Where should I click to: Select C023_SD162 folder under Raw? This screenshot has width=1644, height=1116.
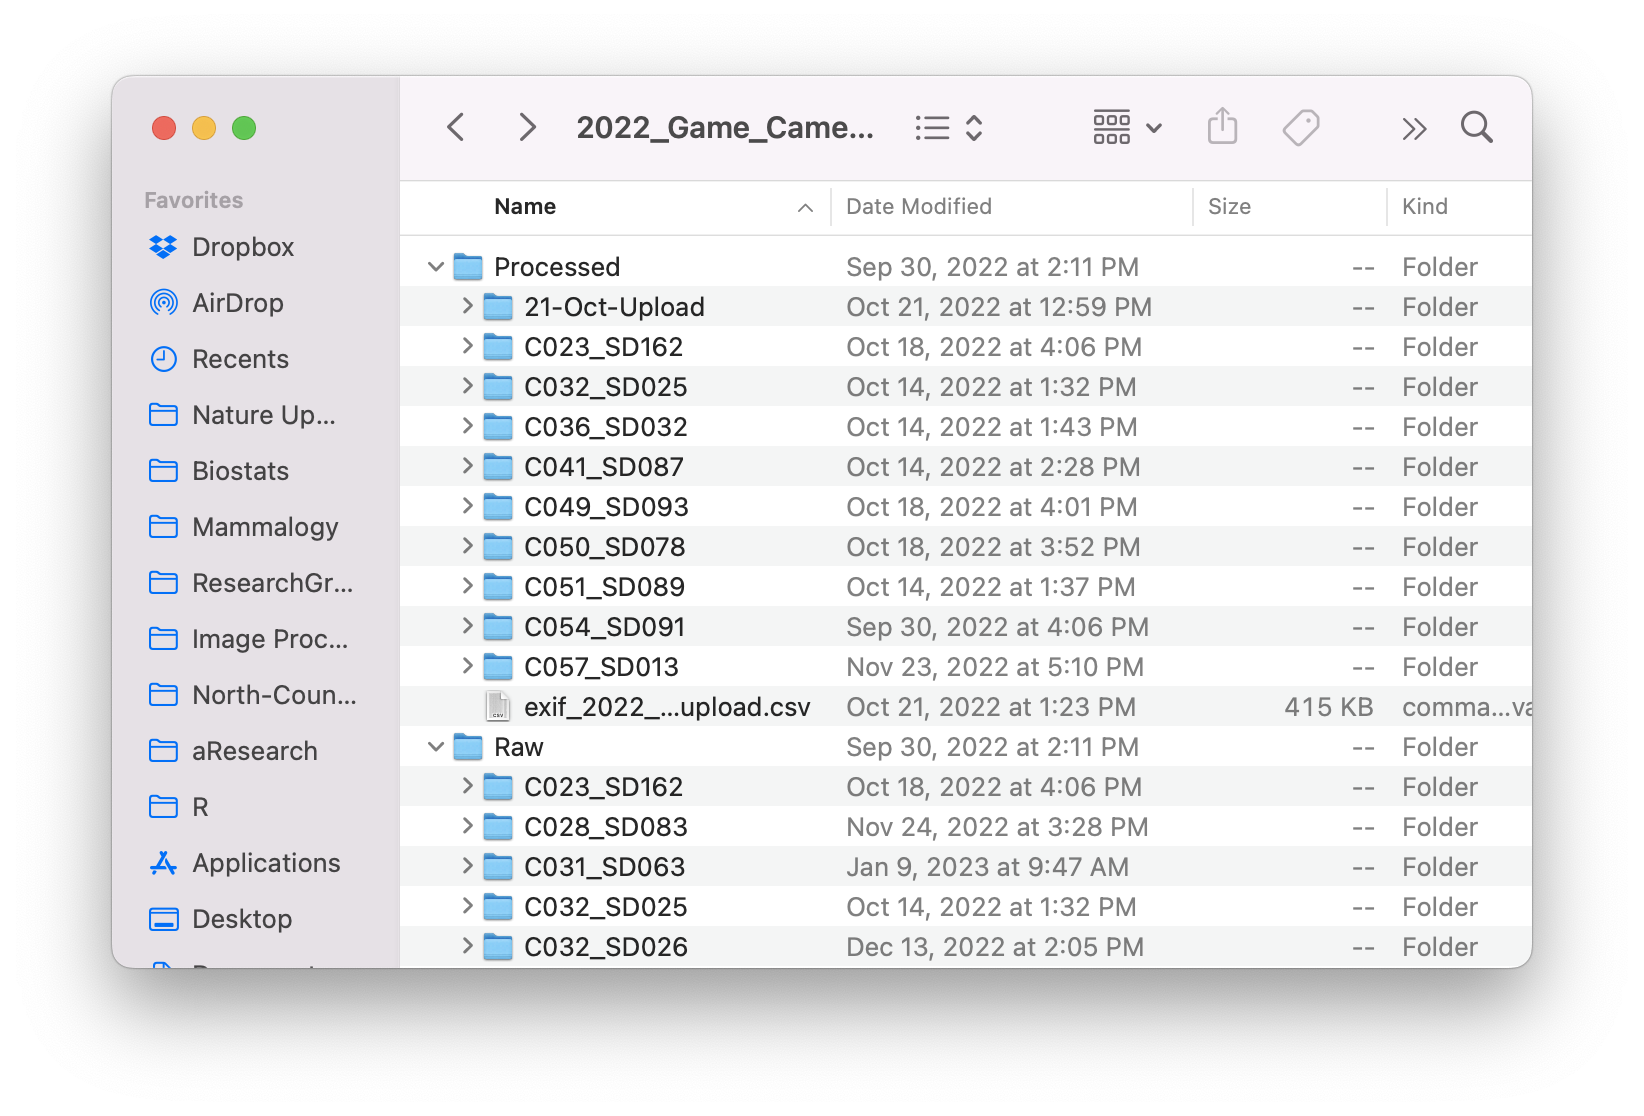tap(966, 787)
